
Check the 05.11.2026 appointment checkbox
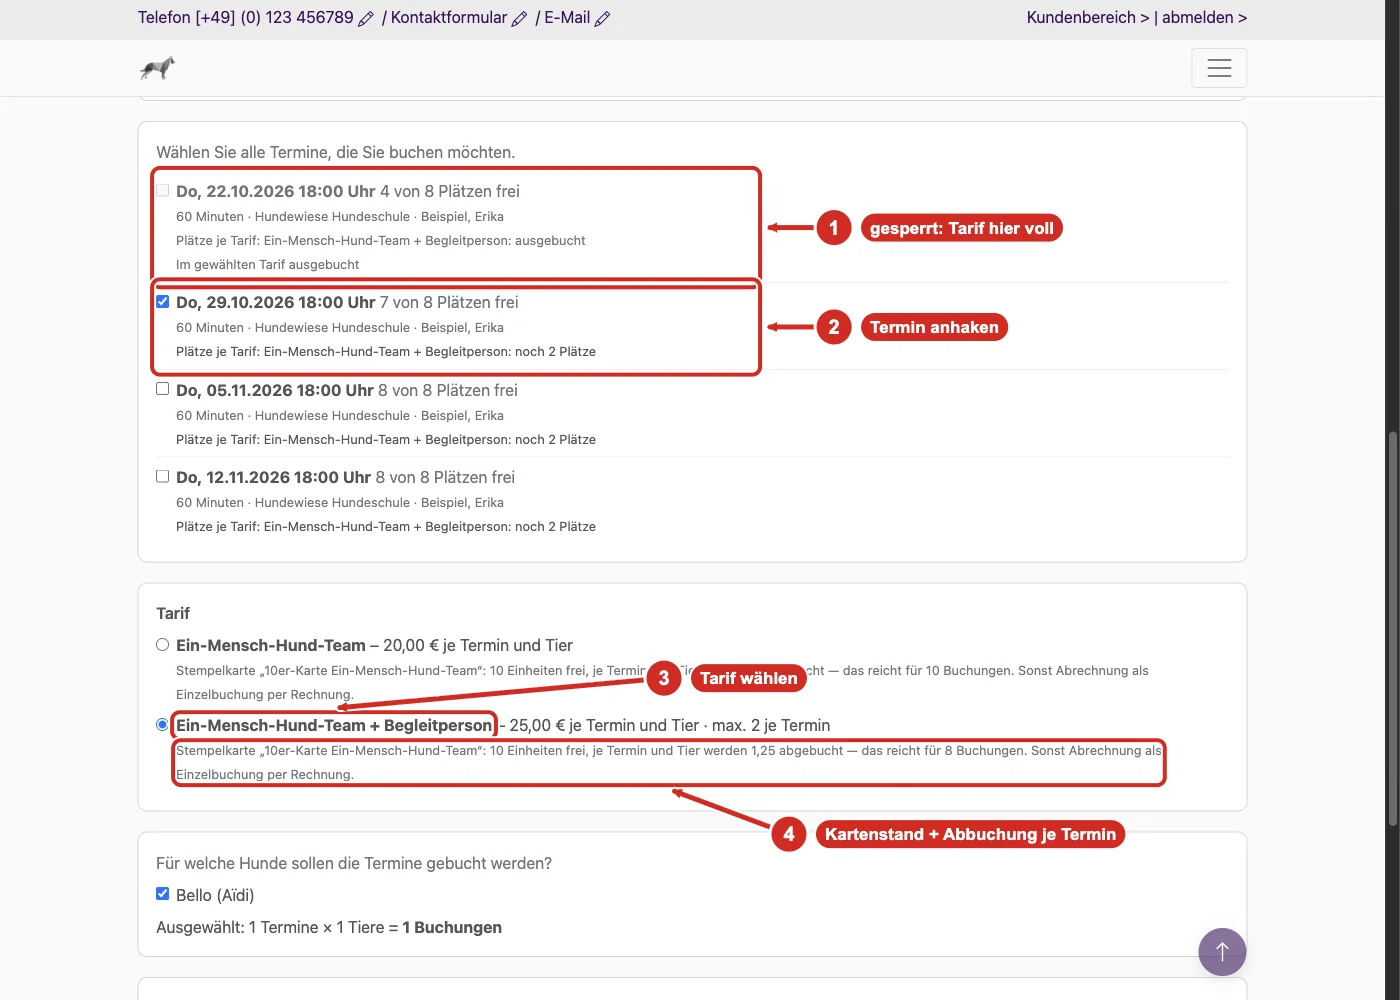point(162,389)
